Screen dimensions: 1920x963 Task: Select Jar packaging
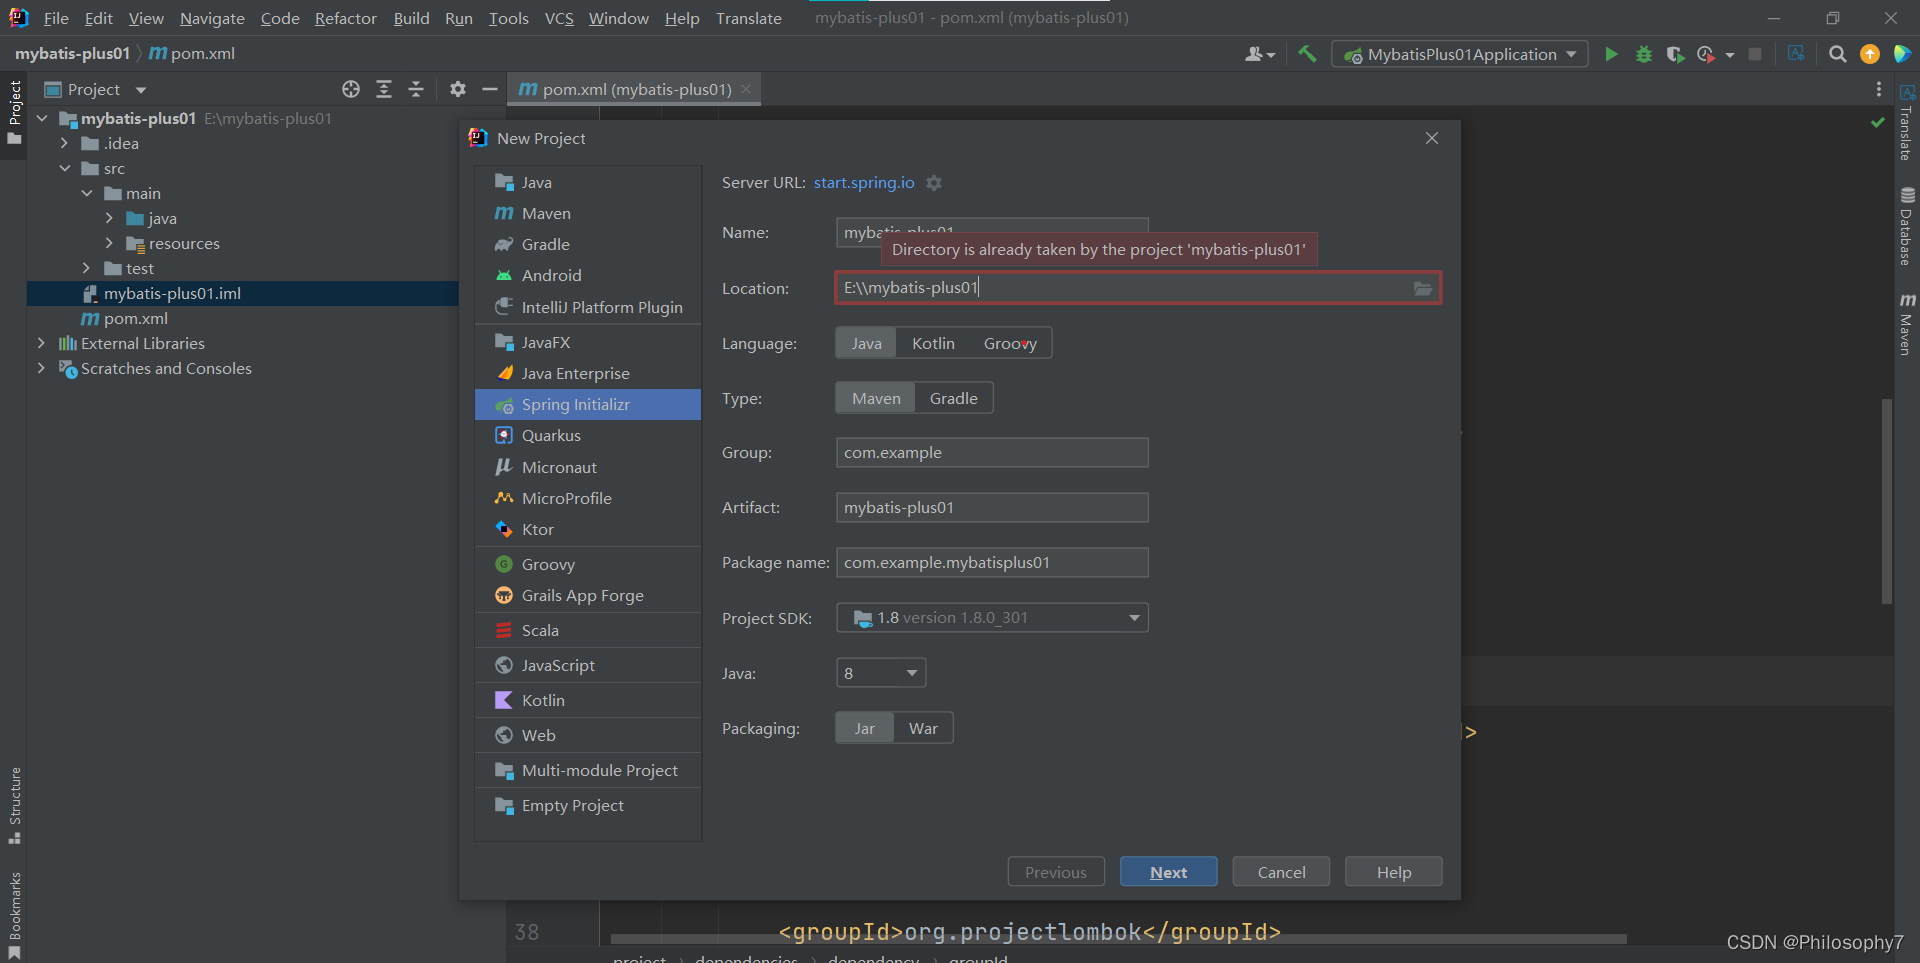pyautogui.click(x=864, y=728)
